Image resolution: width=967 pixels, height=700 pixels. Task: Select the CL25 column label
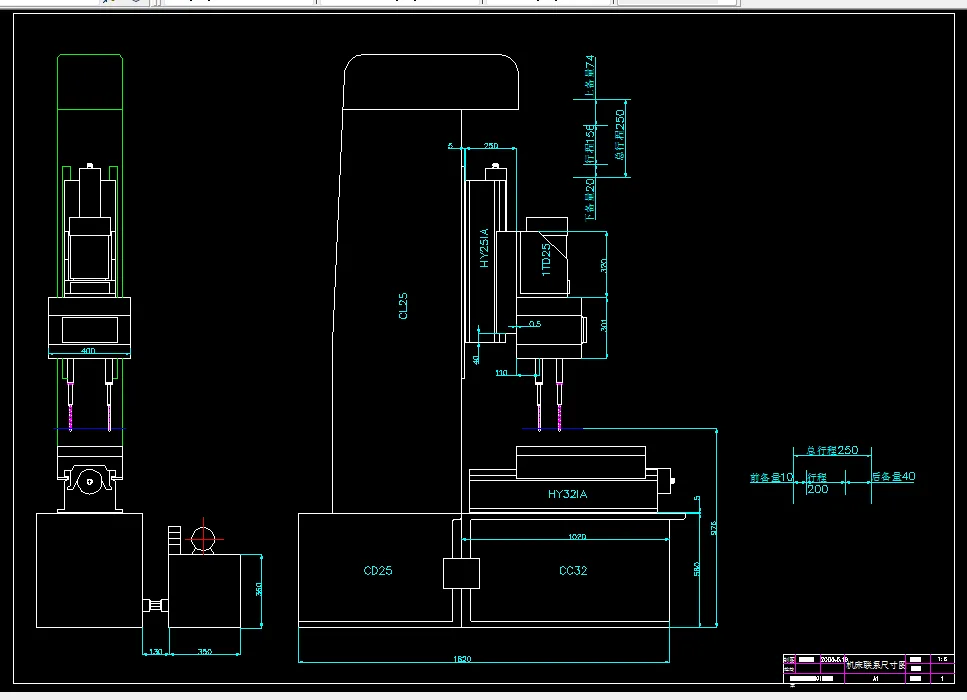403,306
